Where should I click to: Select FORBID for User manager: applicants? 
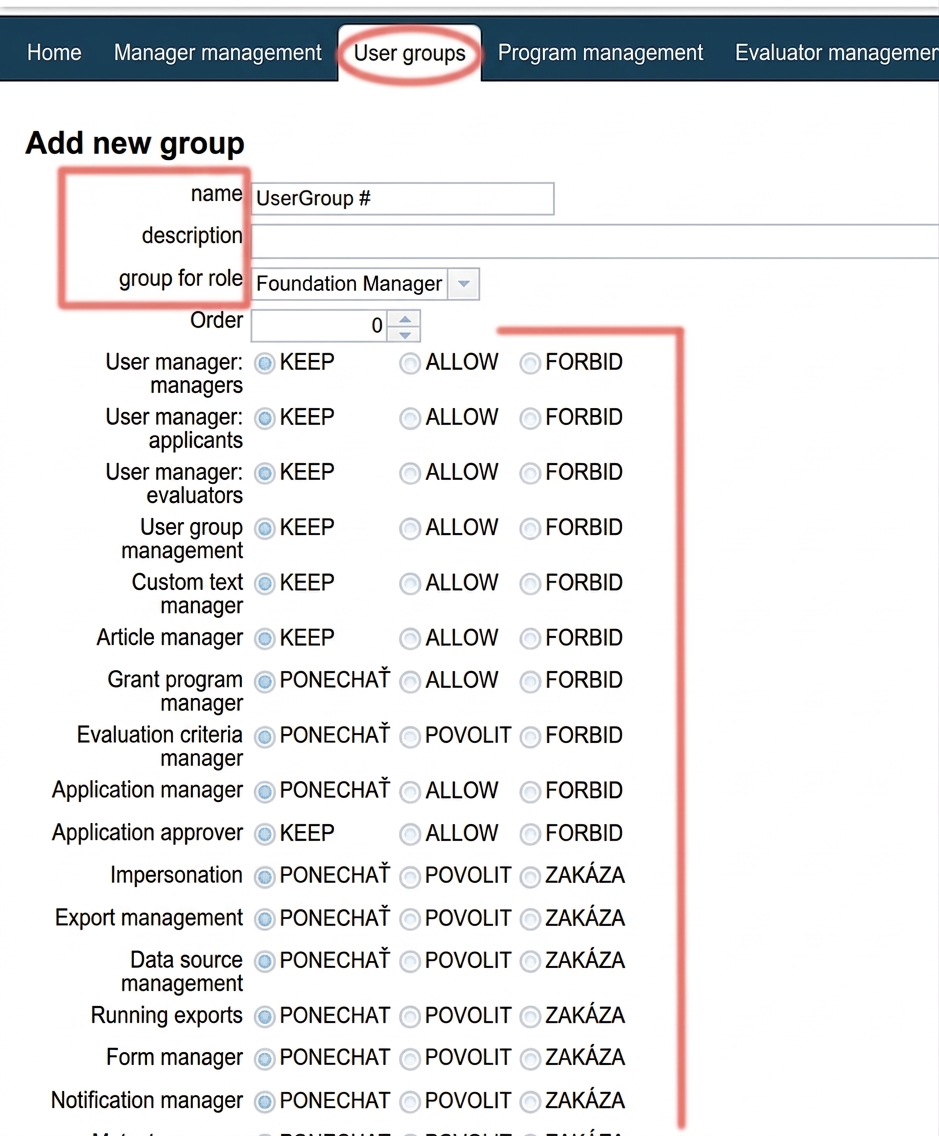pos(530,418)
